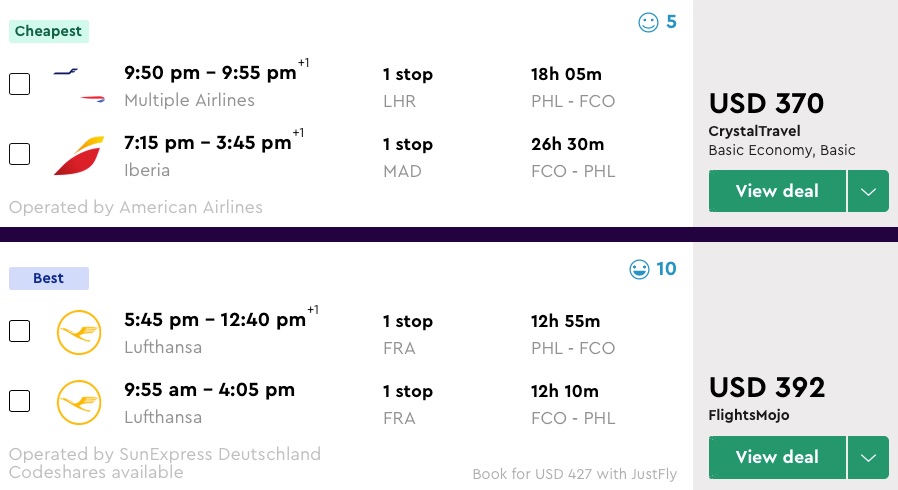Click the Multiple Airlines logo icon
Image resolution: width=898 pixels, height=490 pixels.
click(79, 85)
